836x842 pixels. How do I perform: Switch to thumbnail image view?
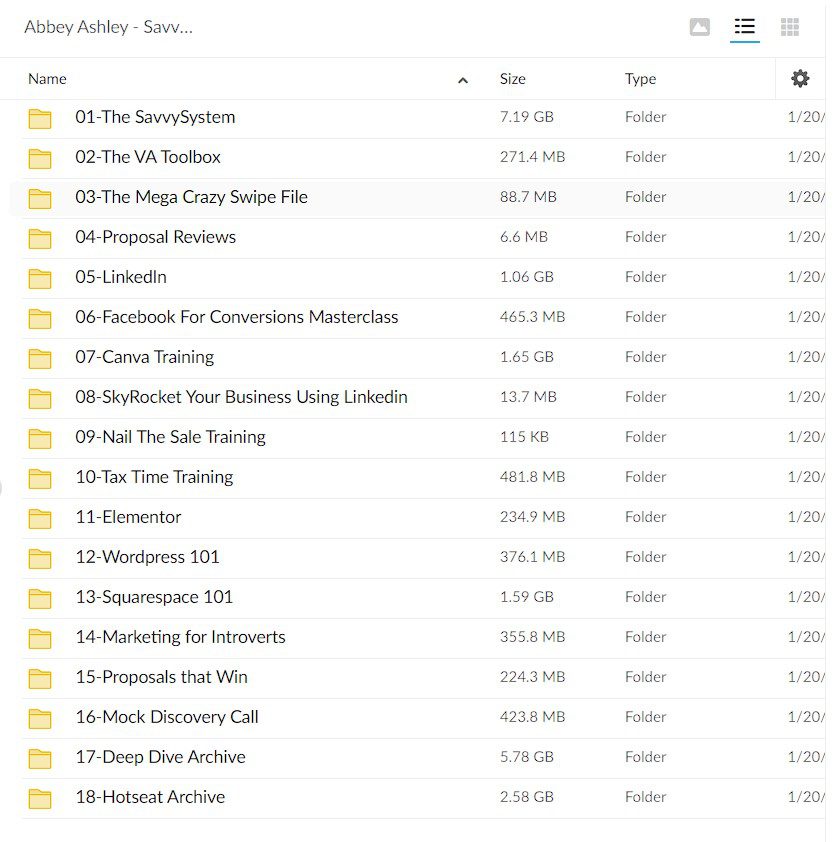point(699,27)
